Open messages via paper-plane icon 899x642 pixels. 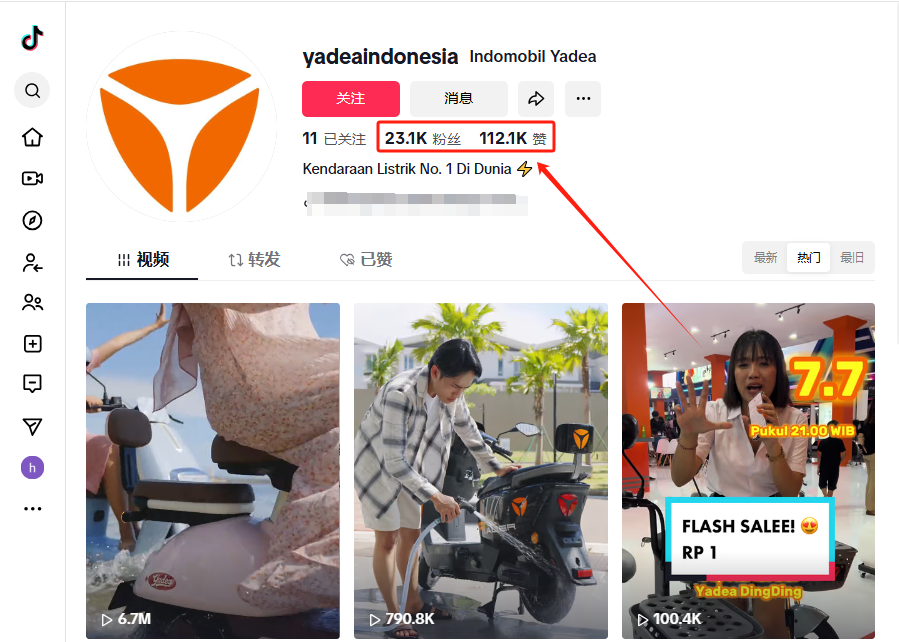pos(32,426)
